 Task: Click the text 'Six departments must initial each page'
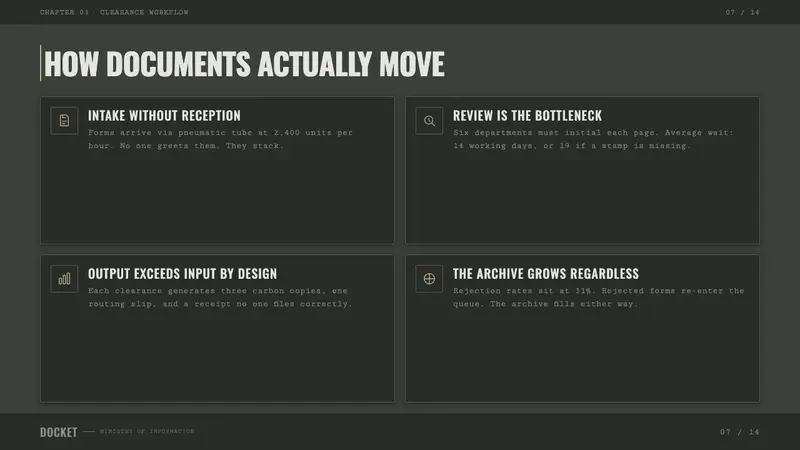(x=556, y=133)
